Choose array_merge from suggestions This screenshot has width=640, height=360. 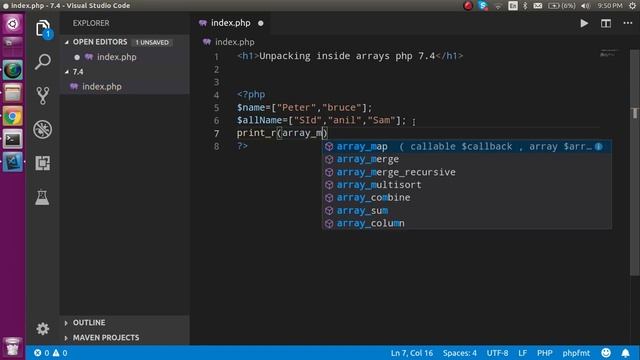tap(467, 159)
